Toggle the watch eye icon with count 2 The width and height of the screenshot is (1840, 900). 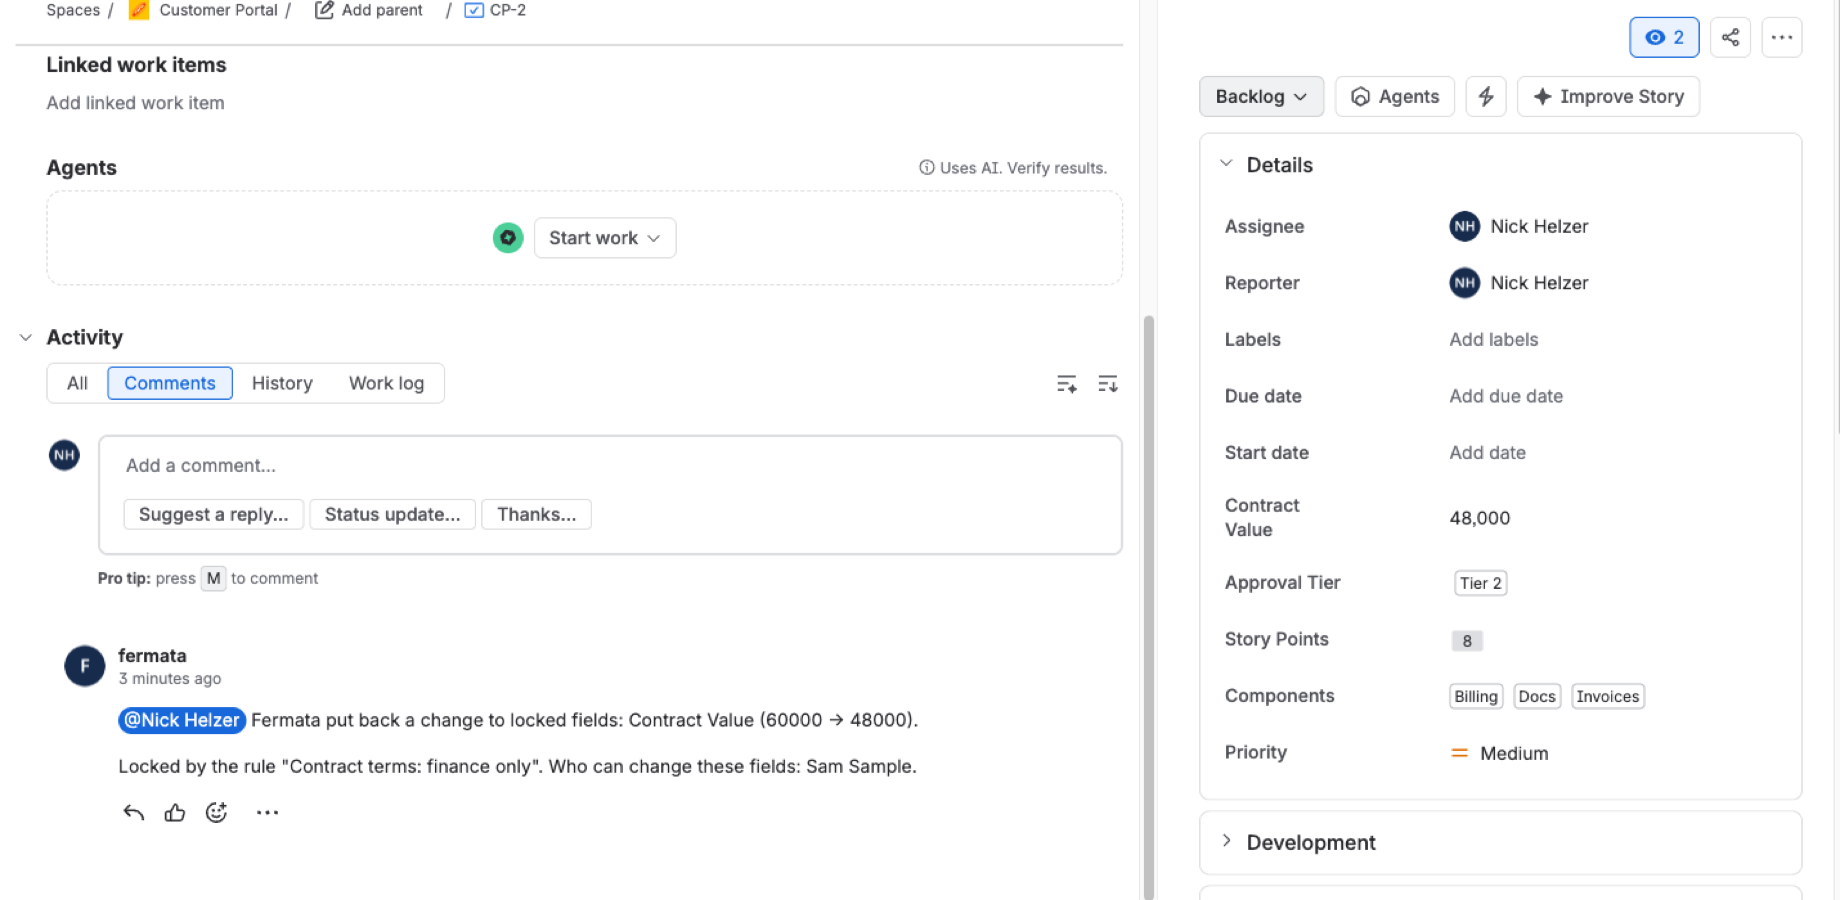pos(1663,37)
